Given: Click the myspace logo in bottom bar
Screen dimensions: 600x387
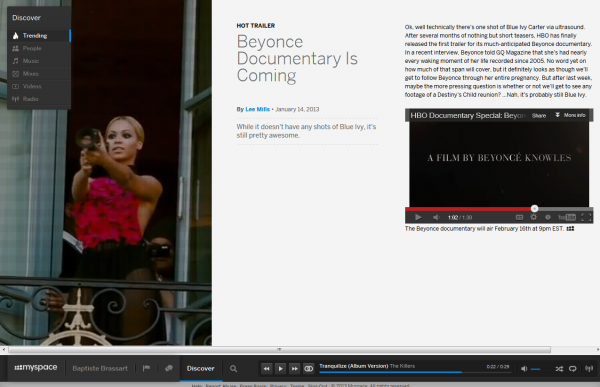Looking at the screenshot, I should pos(36,367).
